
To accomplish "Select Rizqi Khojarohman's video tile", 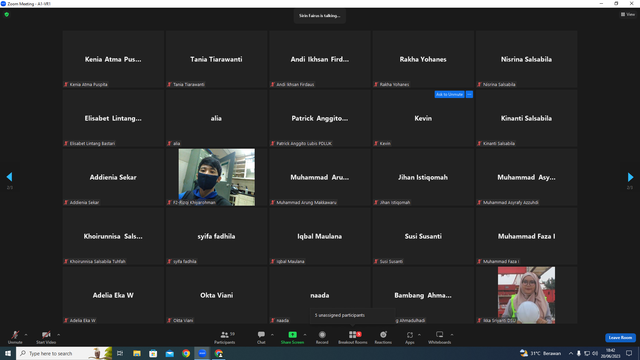I will click(216, 177).
